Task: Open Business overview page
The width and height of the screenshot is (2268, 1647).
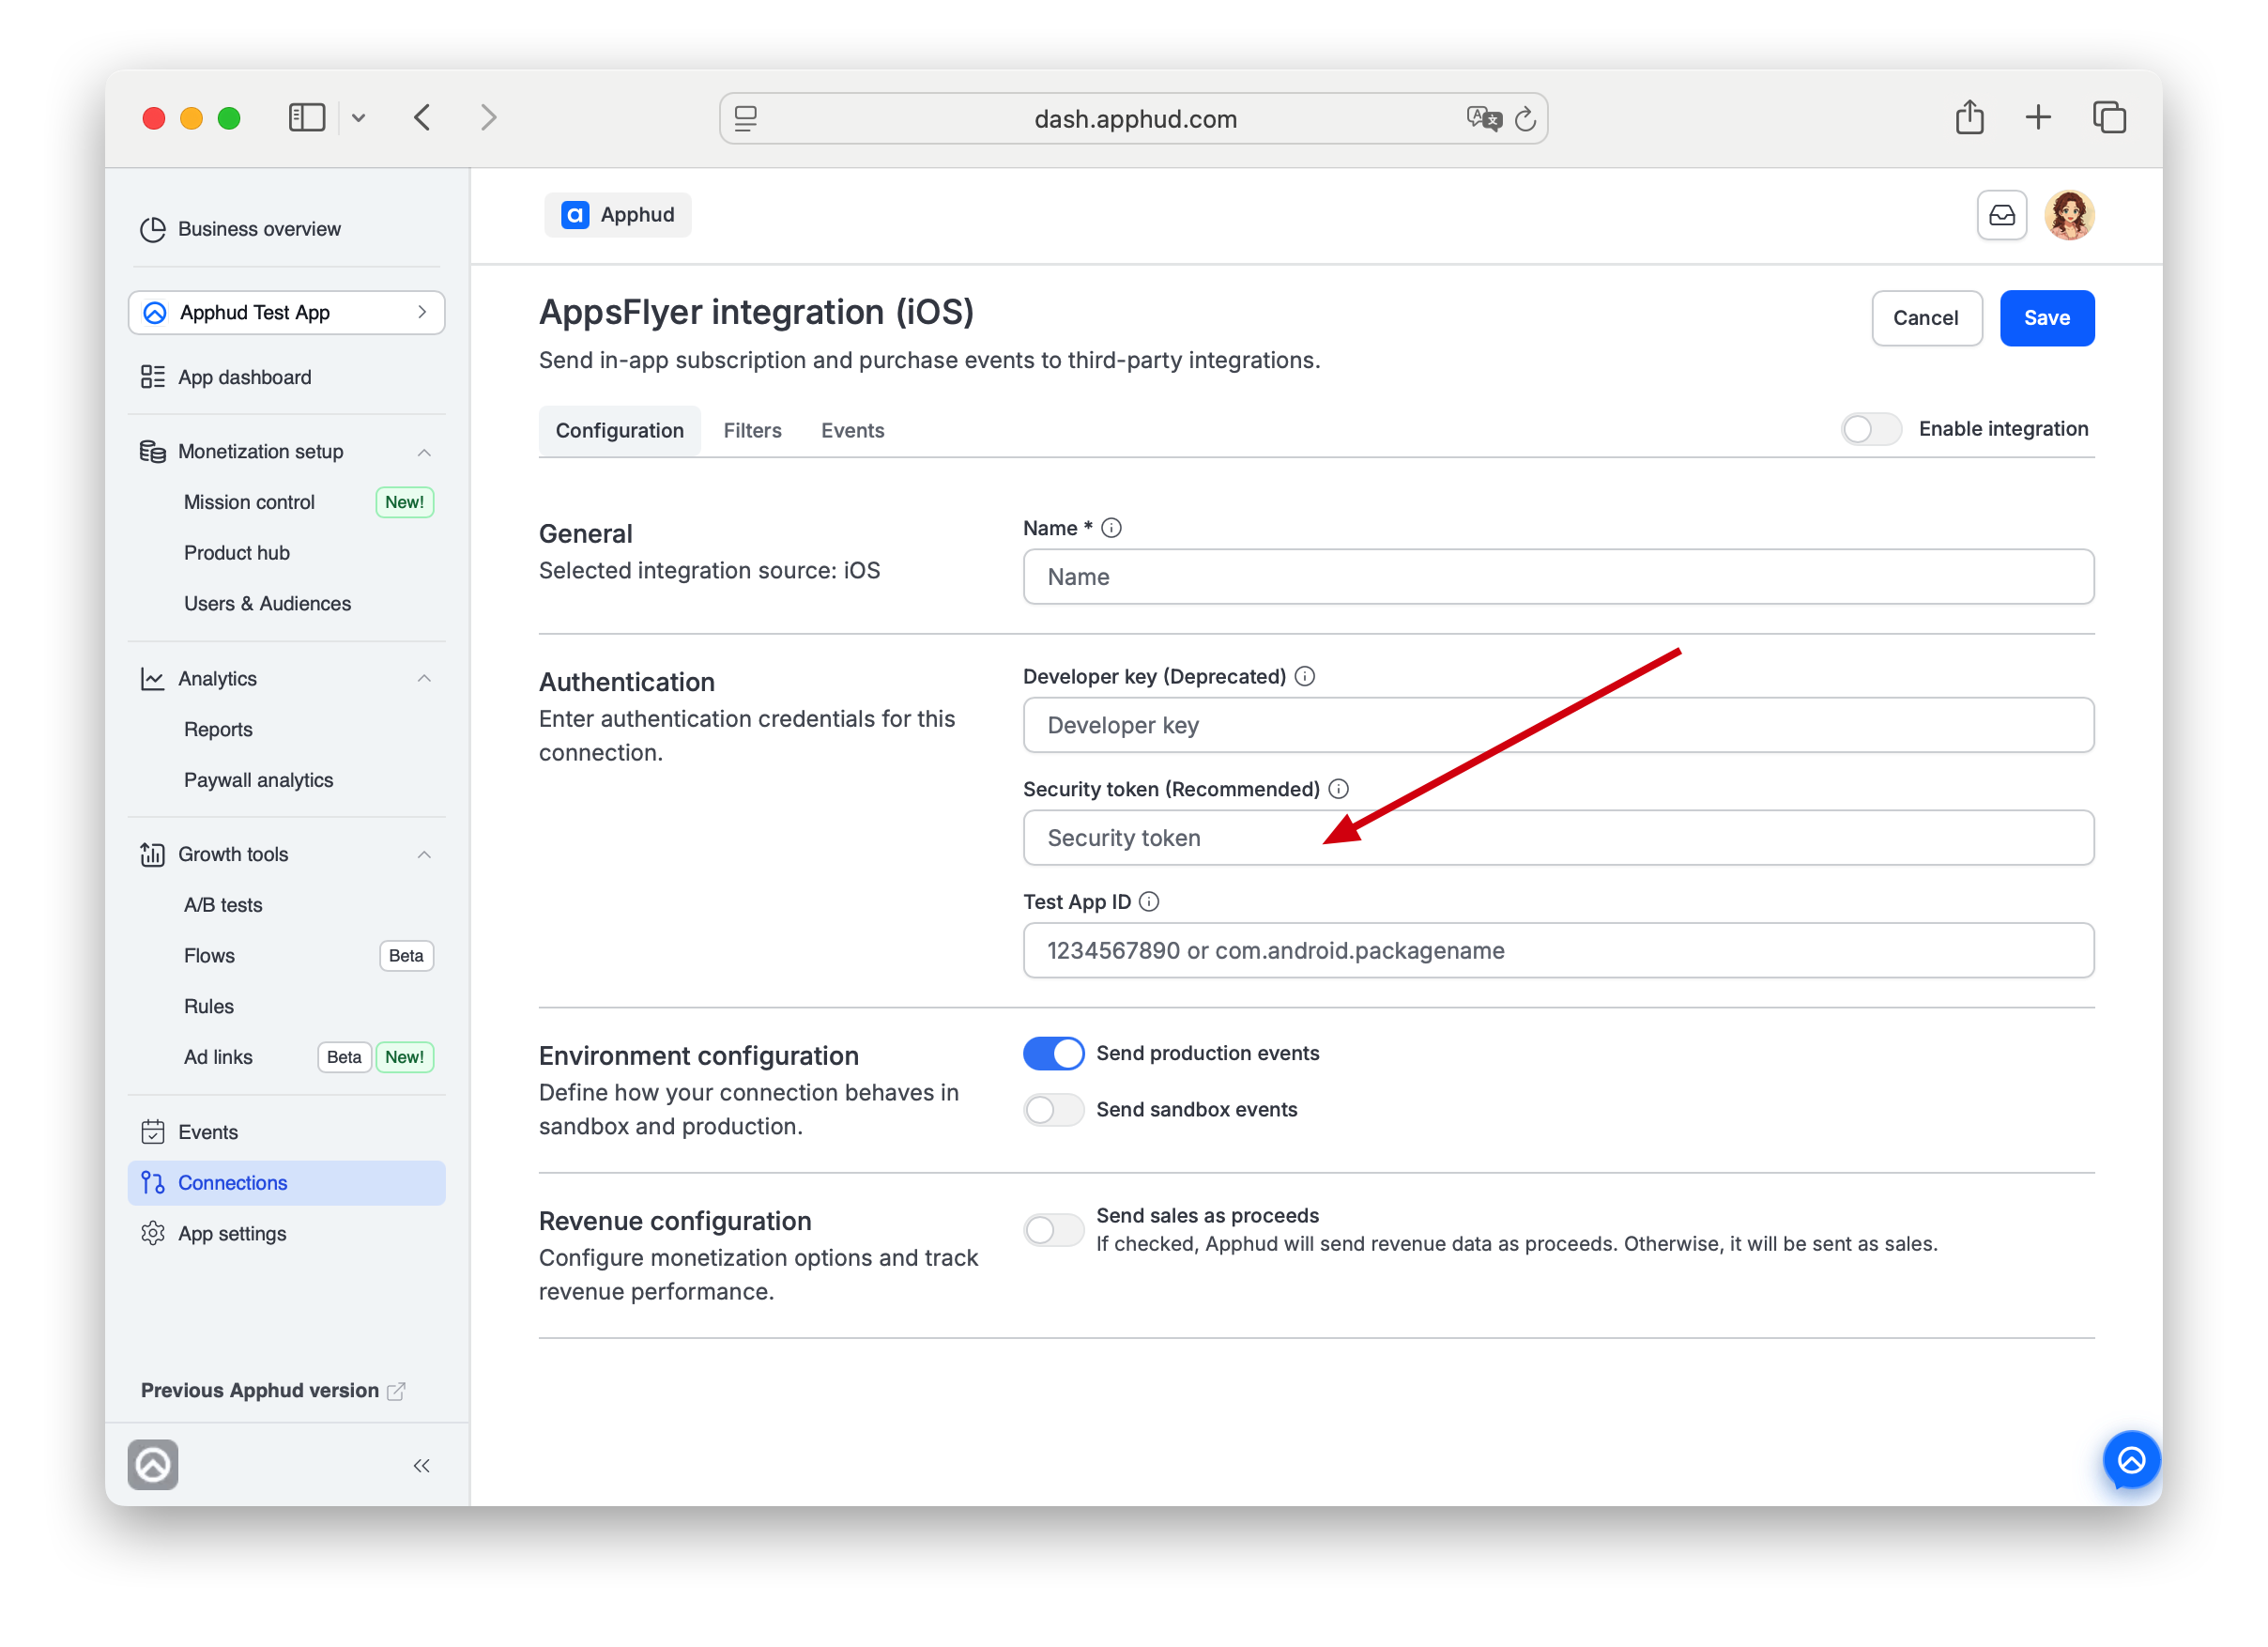Action: 241,229
